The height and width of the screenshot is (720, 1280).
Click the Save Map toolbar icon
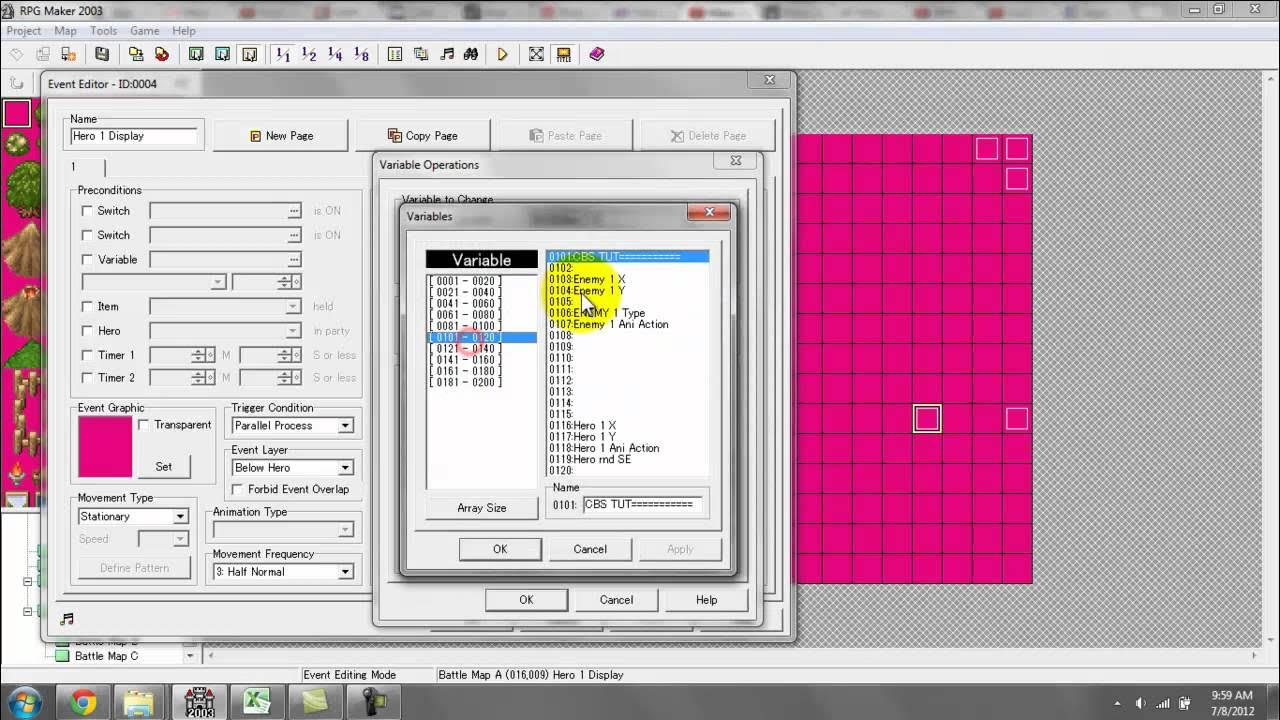click(x=136, y=54)
